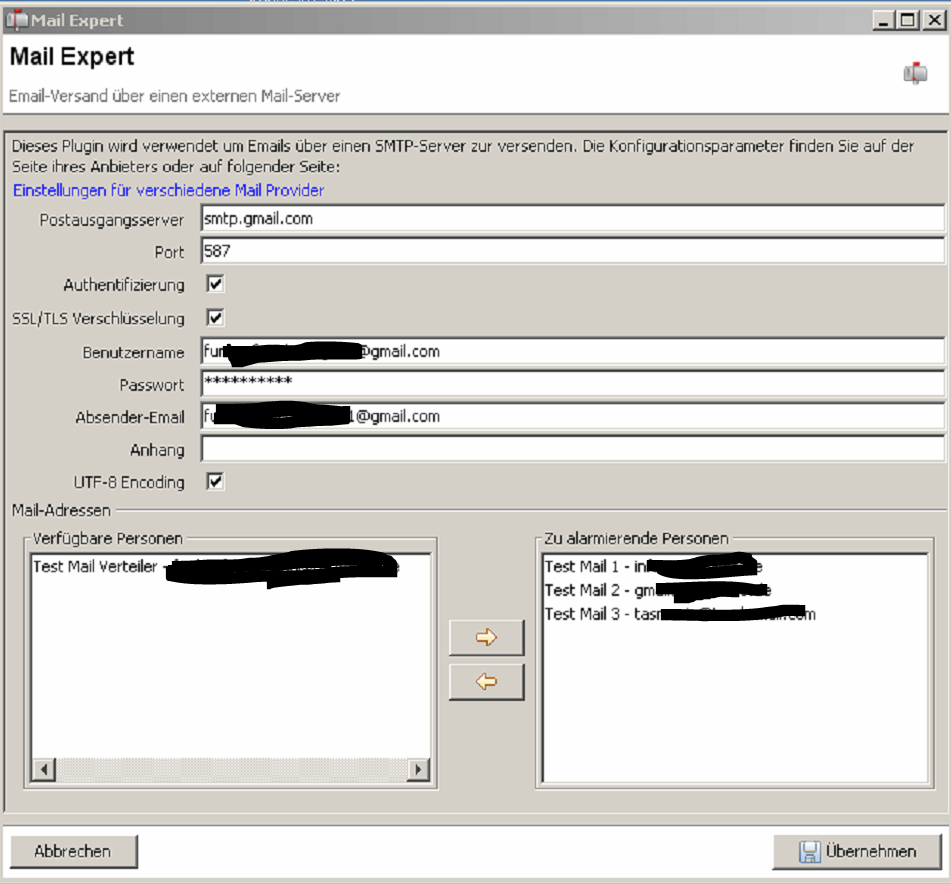Disable SSL/TLS Verschlüsselung checkbox
The width and height of the screenshot is (951, 884).
click(x=215, y=318)
